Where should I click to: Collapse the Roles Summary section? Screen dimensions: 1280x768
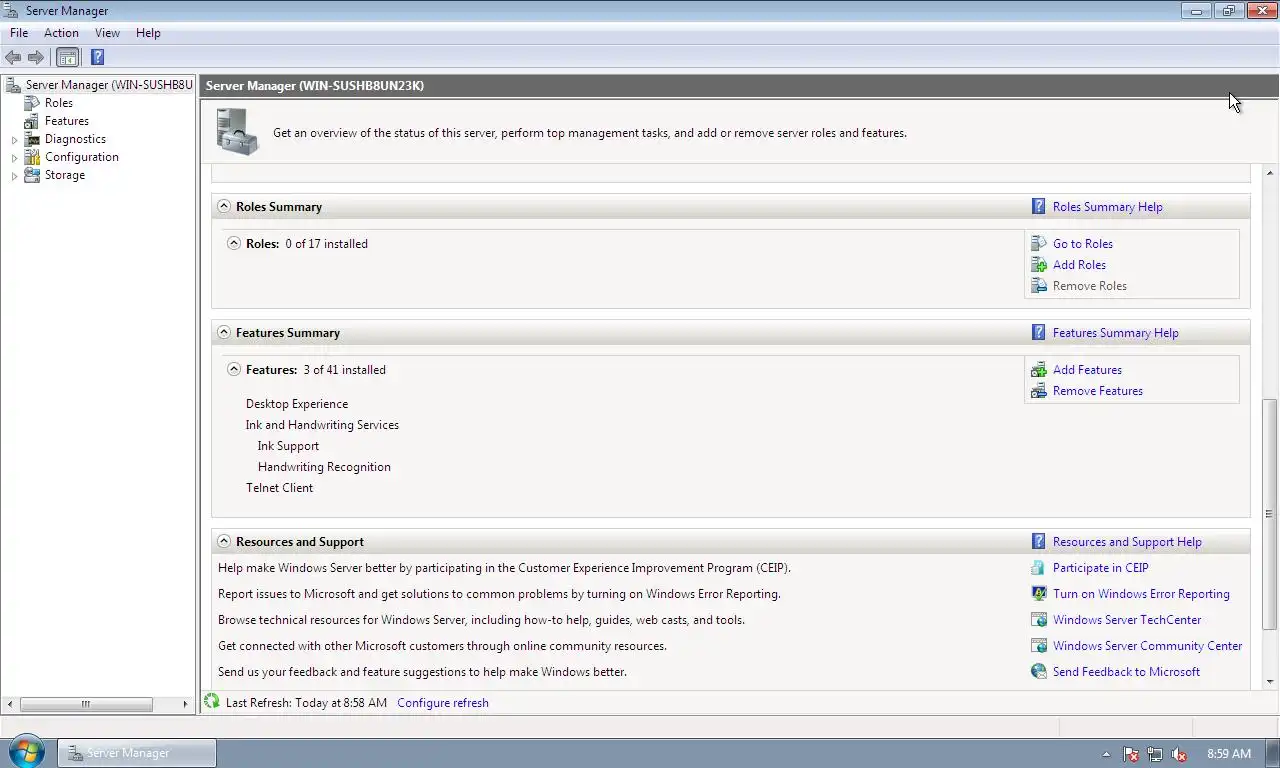click(224, 207)
